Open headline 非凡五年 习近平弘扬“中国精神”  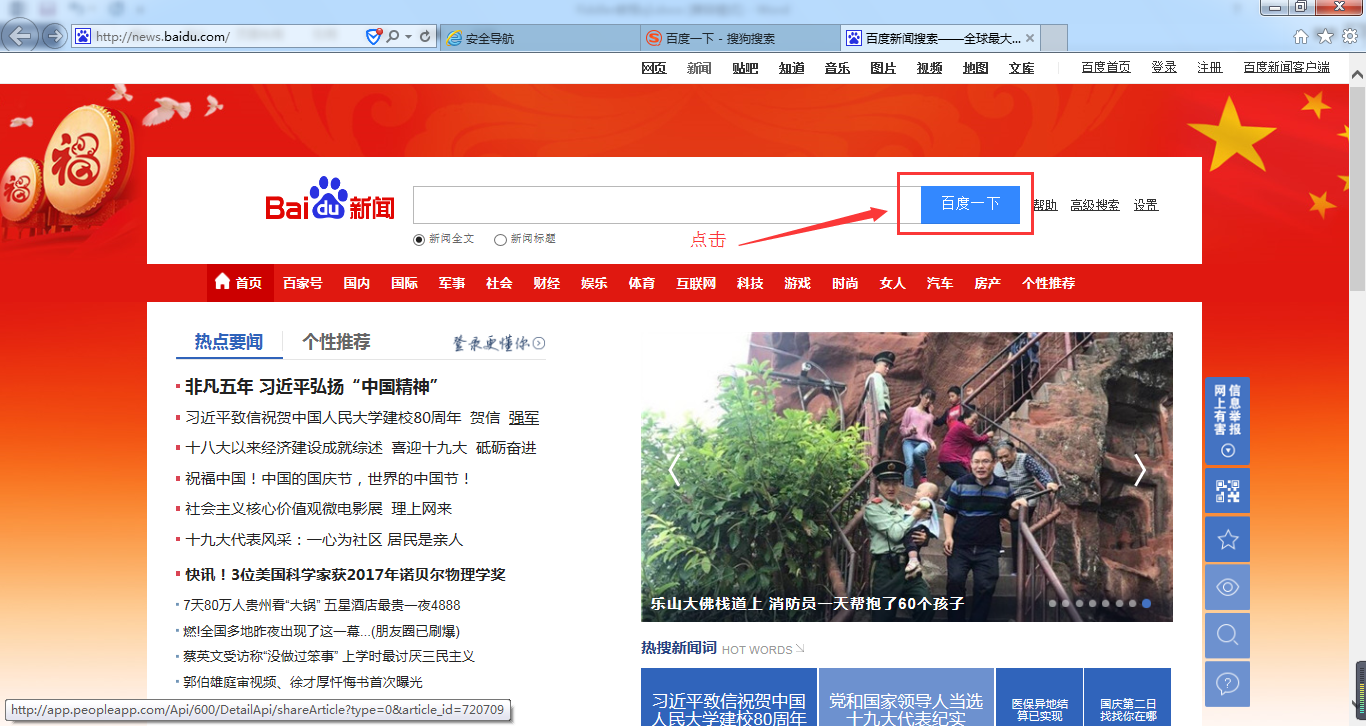(x=313, y=386)
